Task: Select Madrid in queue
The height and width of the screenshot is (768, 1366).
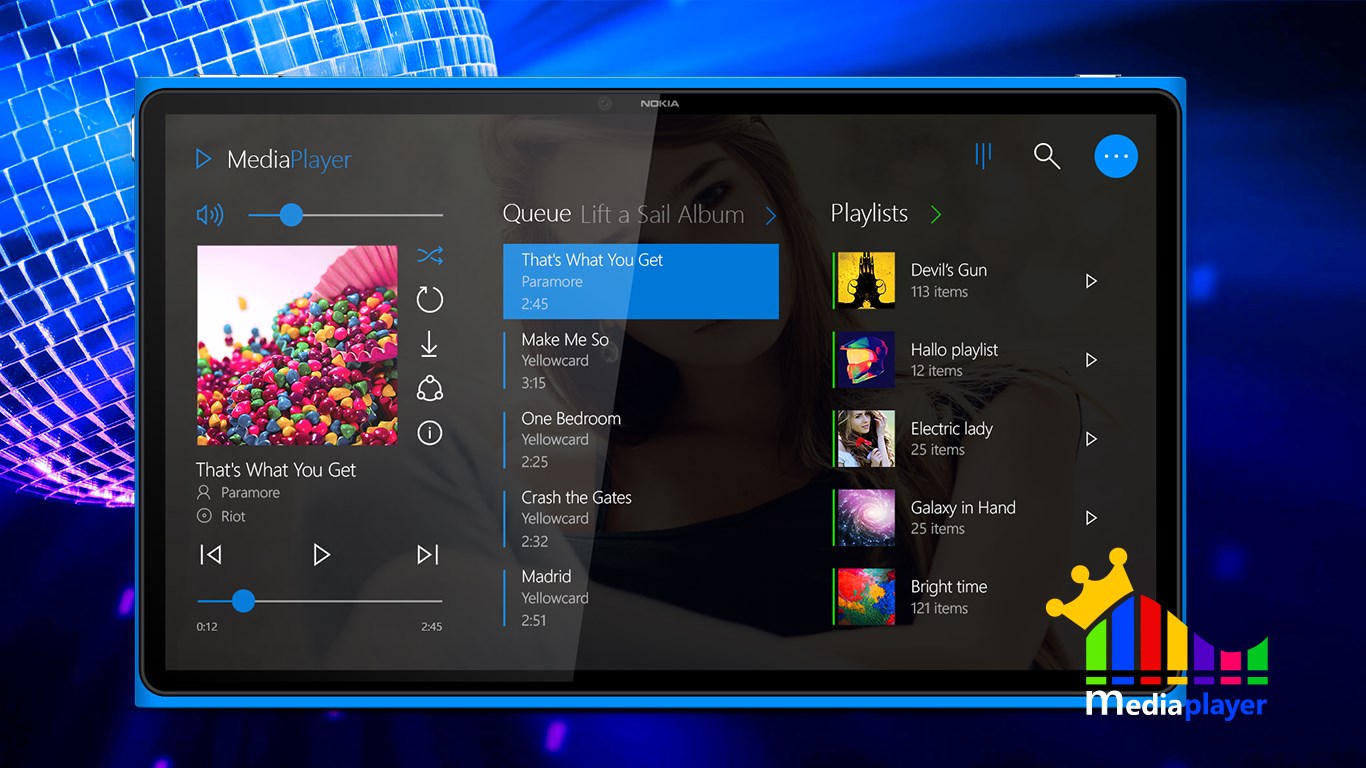Action: click(x=641, y=597)
